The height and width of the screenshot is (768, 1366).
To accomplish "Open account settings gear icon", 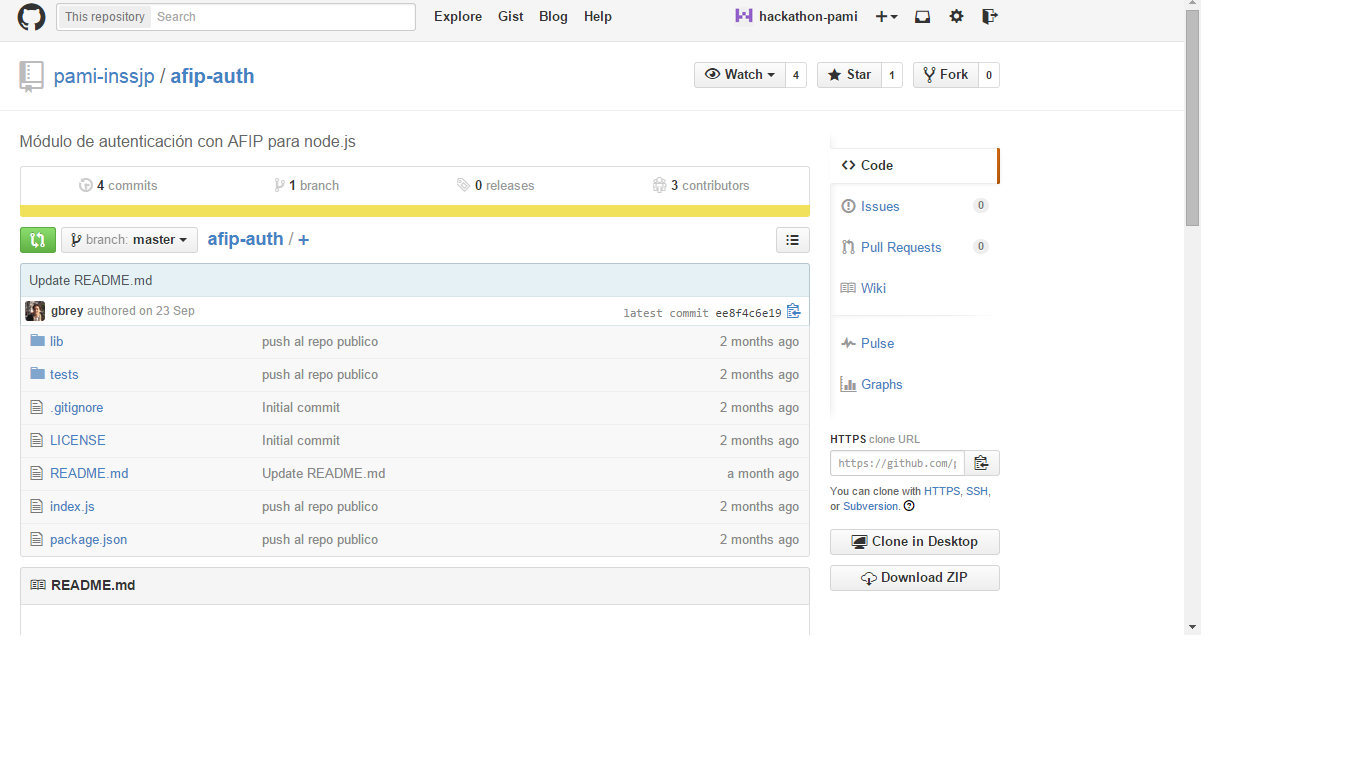I will [956, 16].
